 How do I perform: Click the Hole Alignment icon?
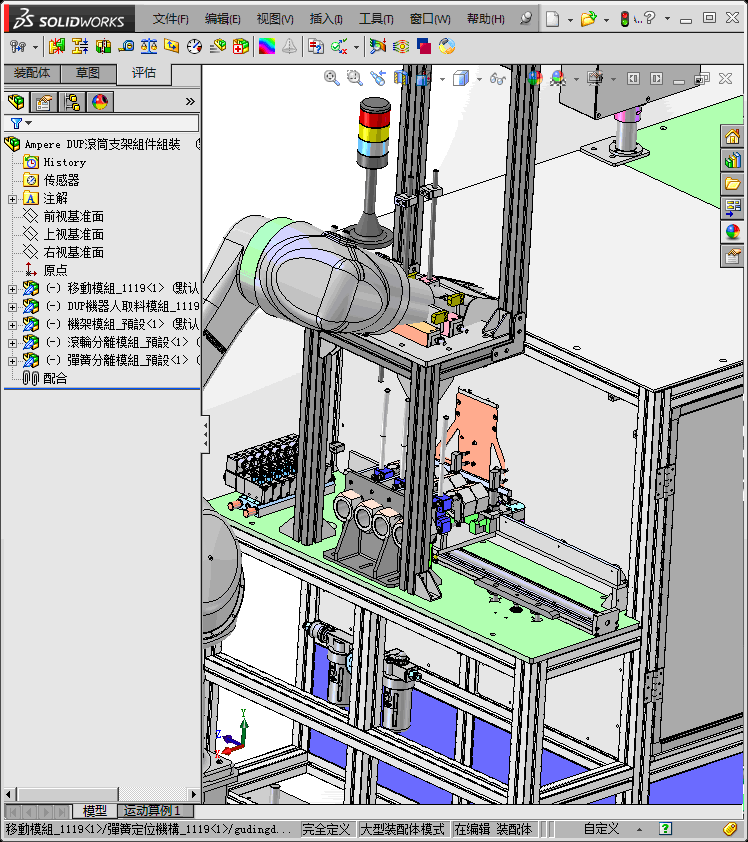pos(103,47)
